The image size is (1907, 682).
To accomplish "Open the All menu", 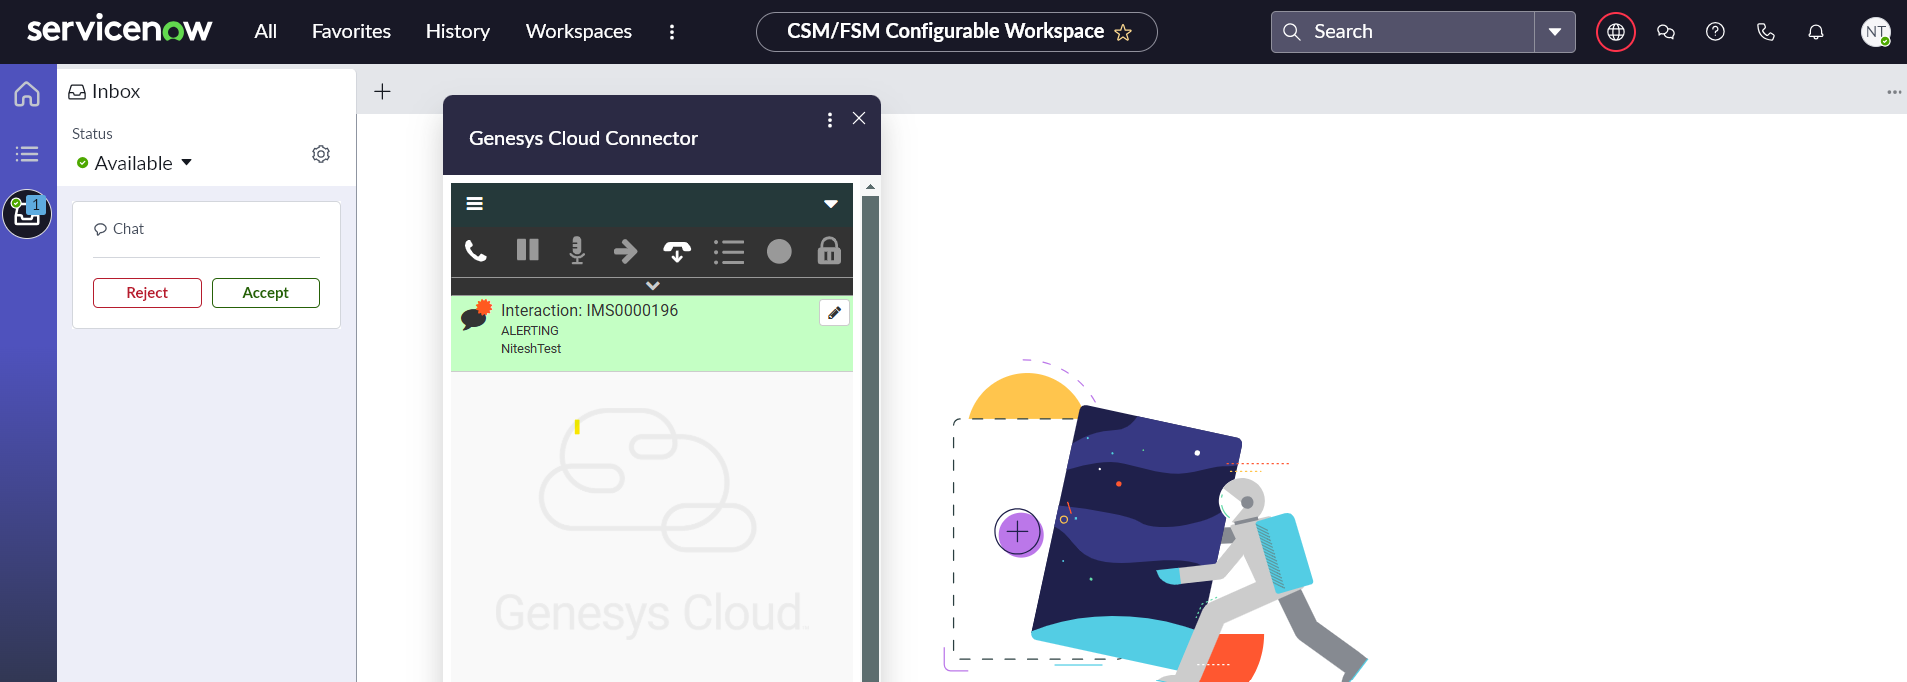I will pos(265,31).
